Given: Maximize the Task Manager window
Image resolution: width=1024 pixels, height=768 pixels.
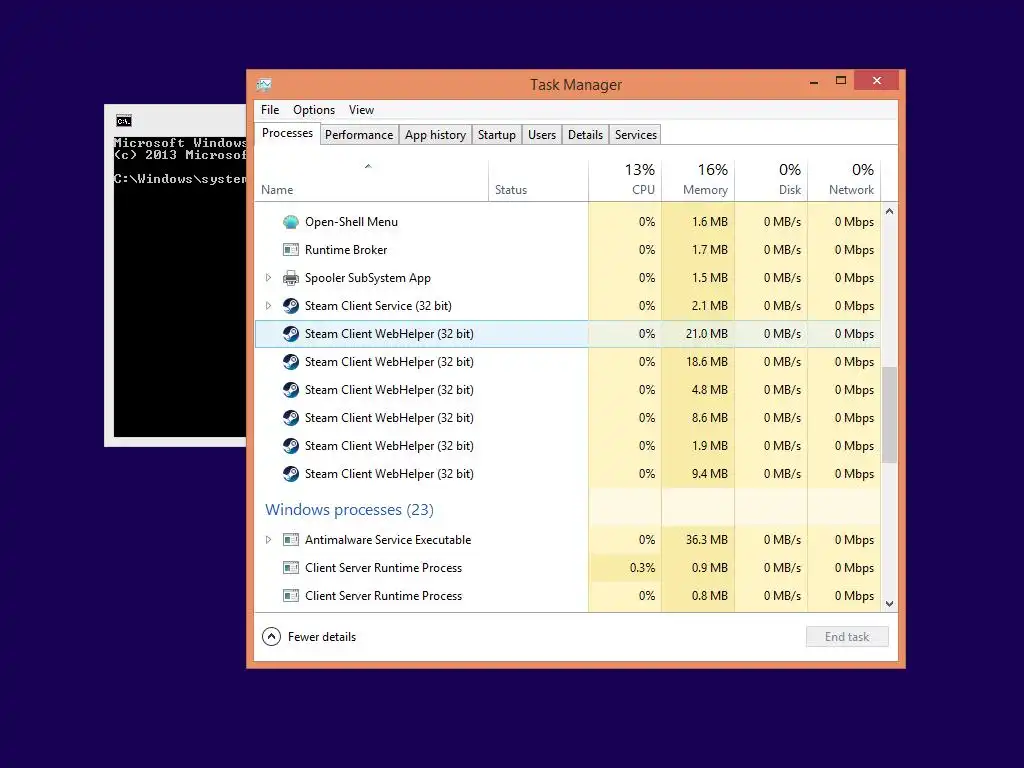Looking at the screenshot, I should tap(841, 81).
